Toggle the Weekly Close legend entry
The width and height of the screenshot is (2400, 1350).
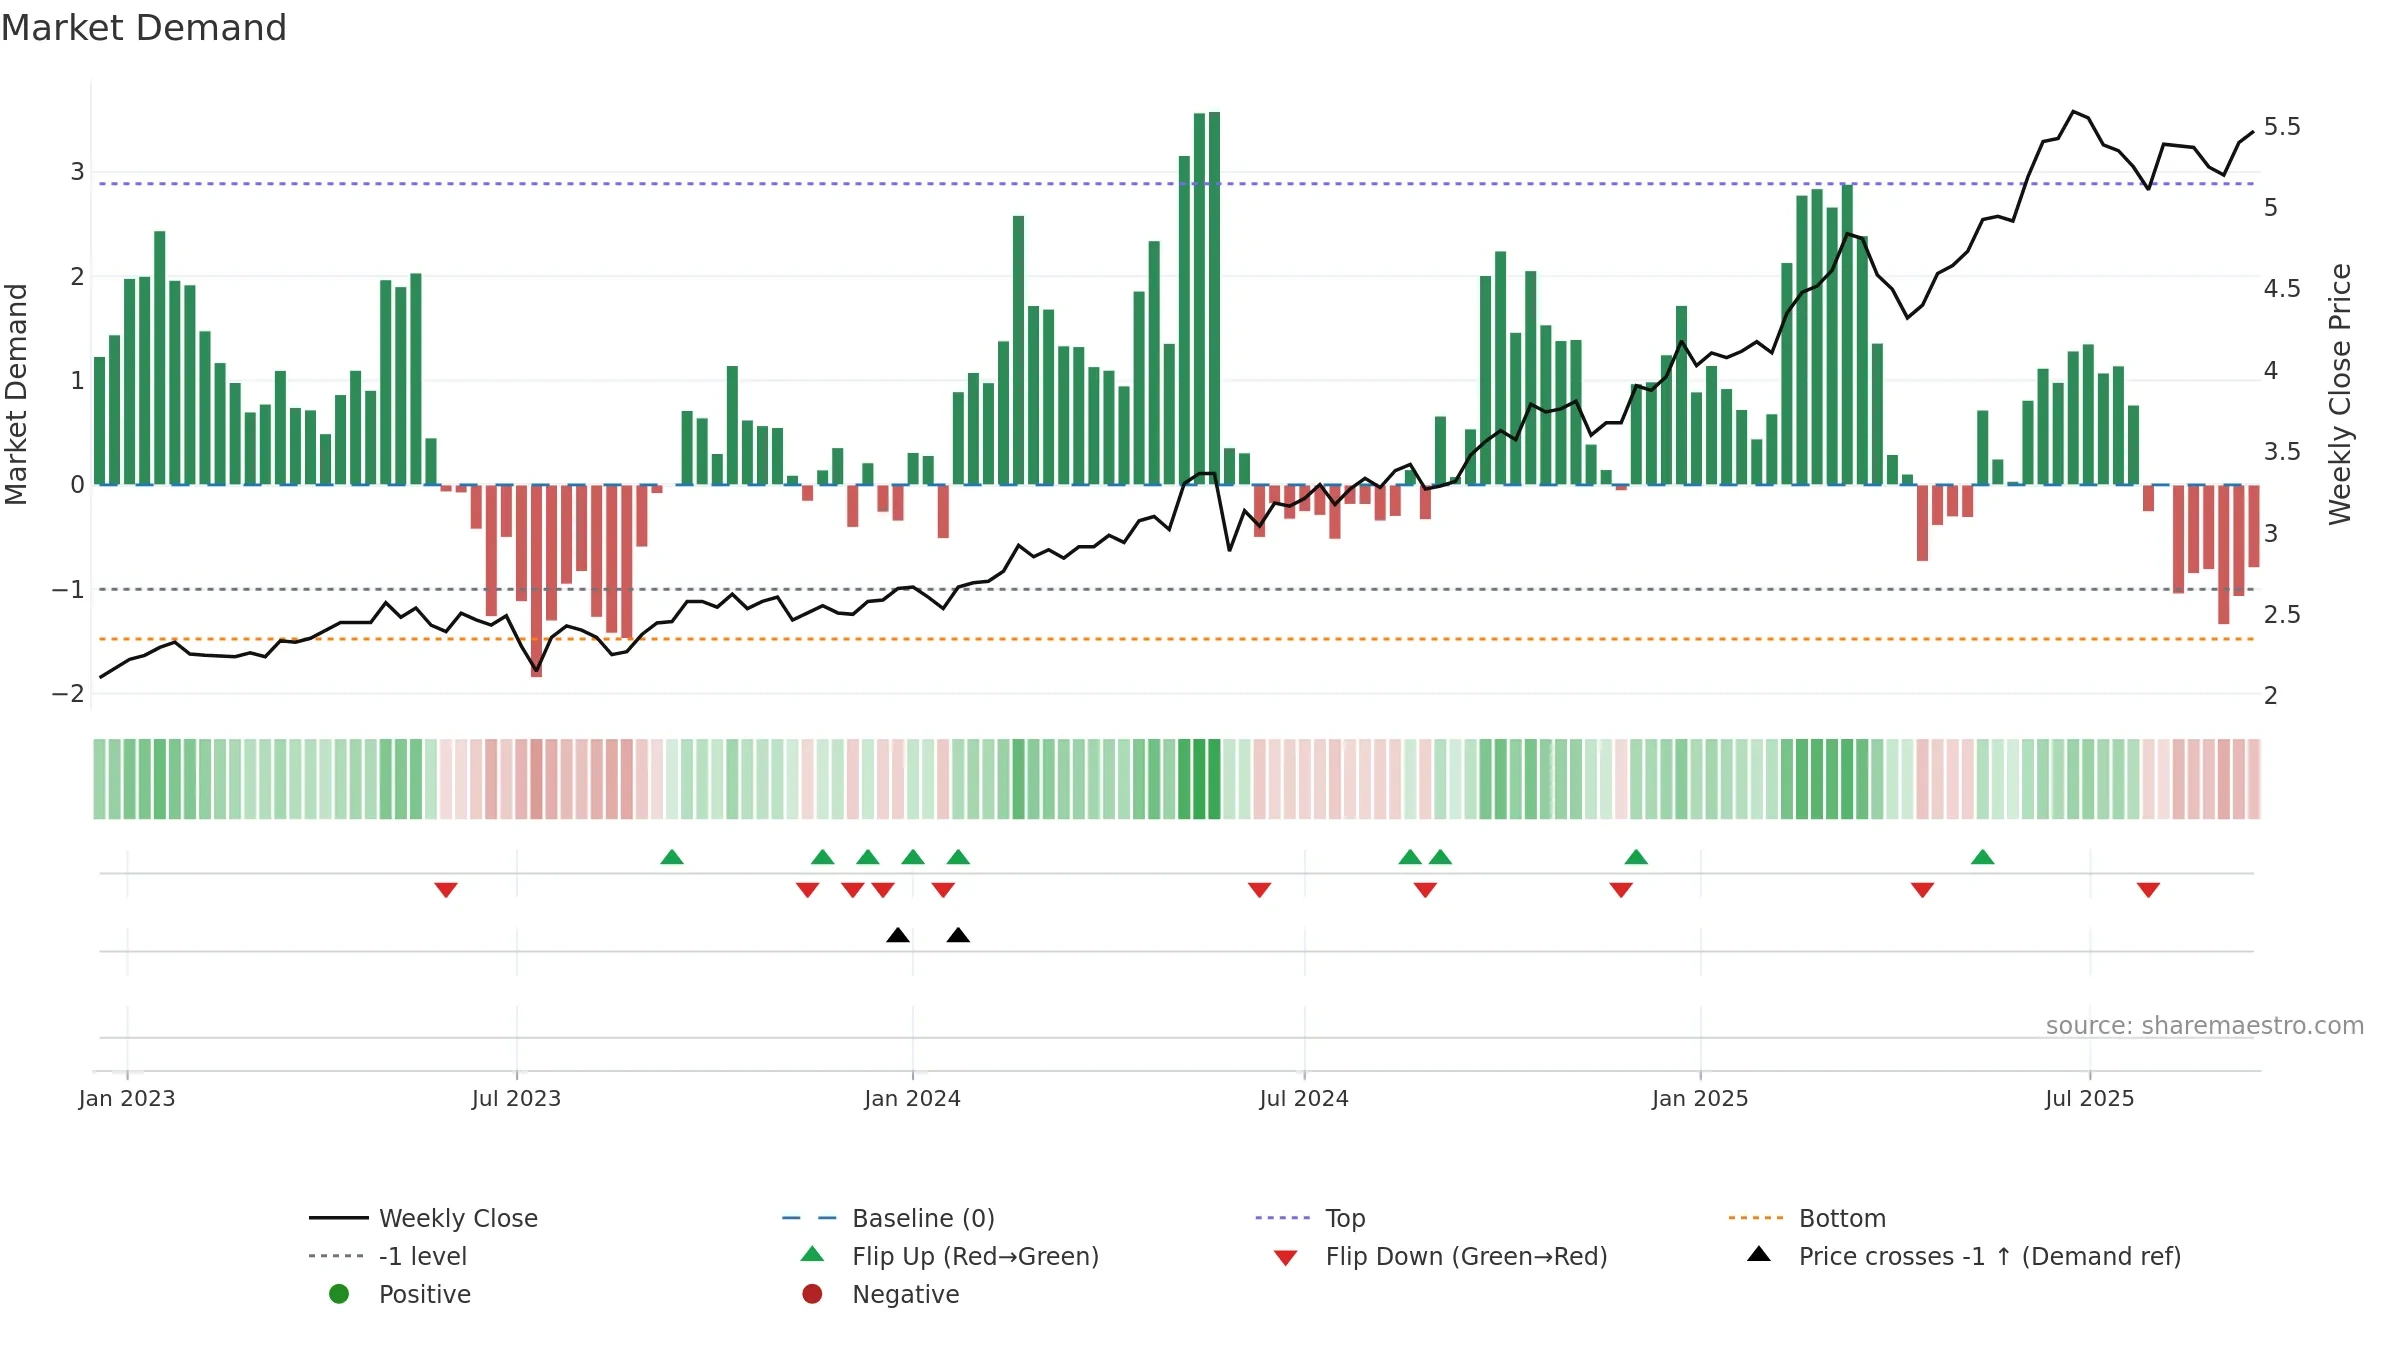click(x=423, y=1218)
